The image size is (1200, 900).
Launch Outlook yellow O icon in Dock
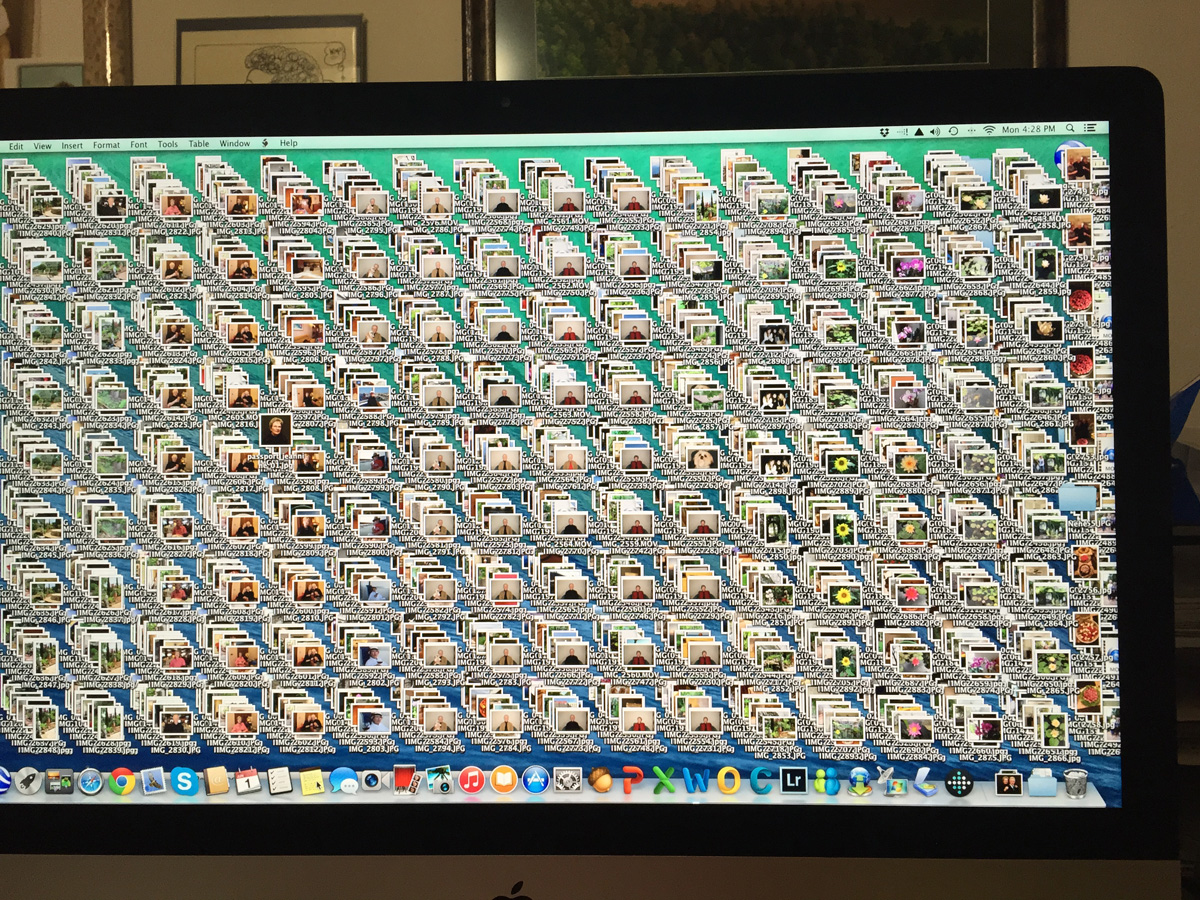coord(728,780)
